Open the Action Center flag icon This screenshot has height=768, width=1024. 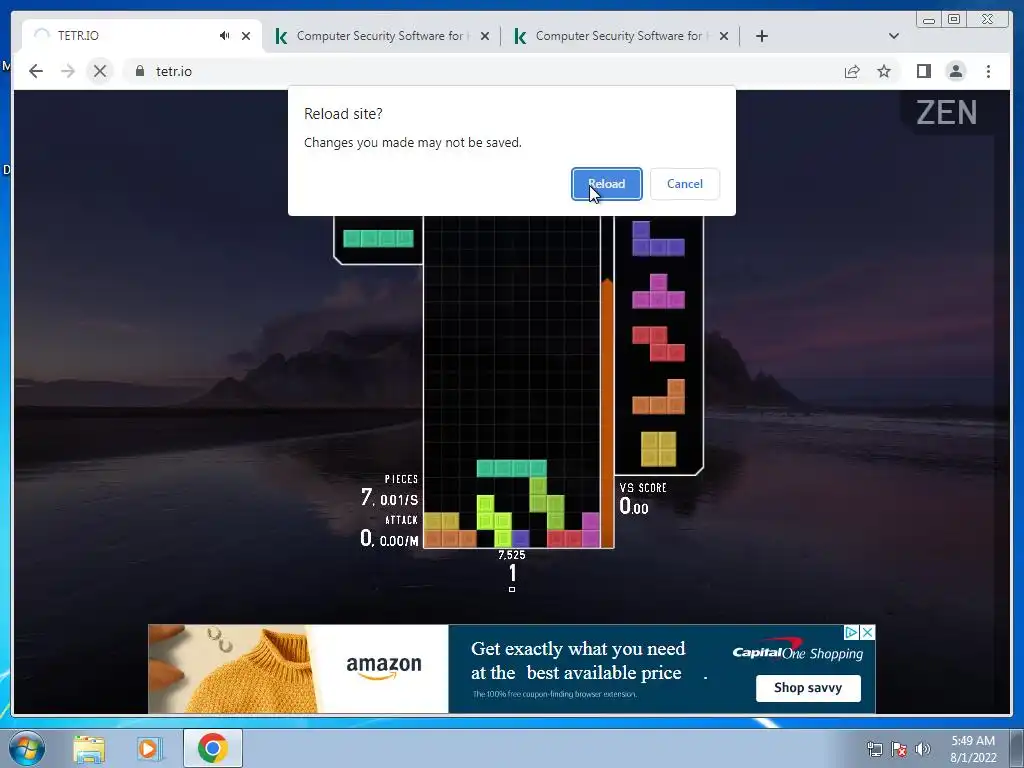pos(899,749)
